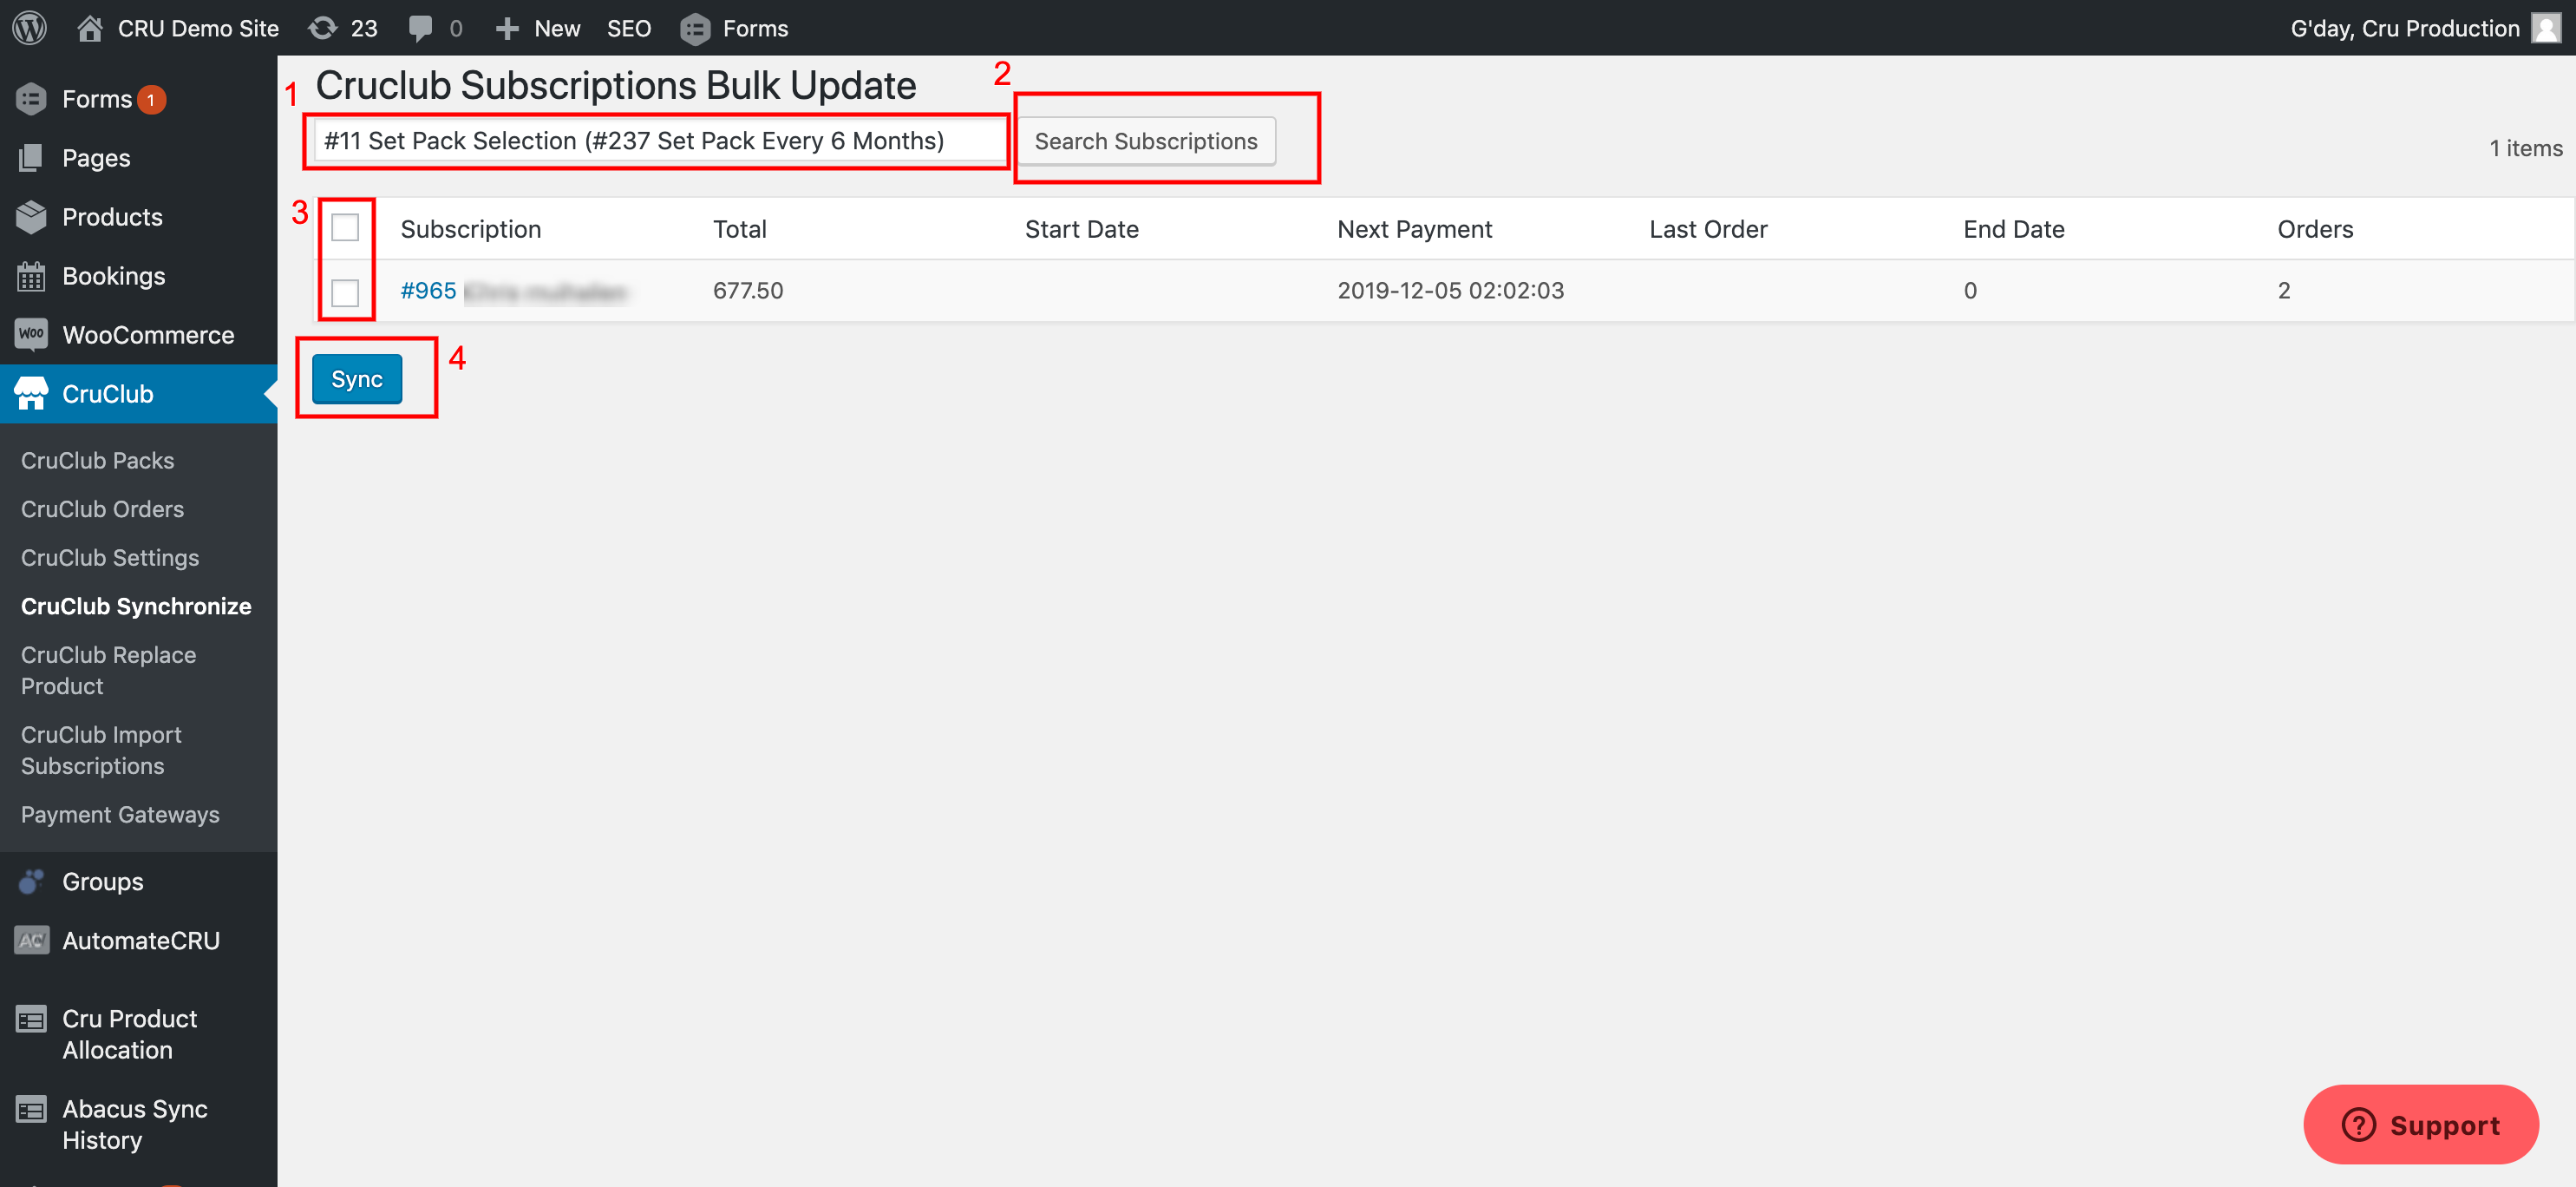Screen dimensions: 2576x1187
Task: Click the Total column header
Action: 740,229
